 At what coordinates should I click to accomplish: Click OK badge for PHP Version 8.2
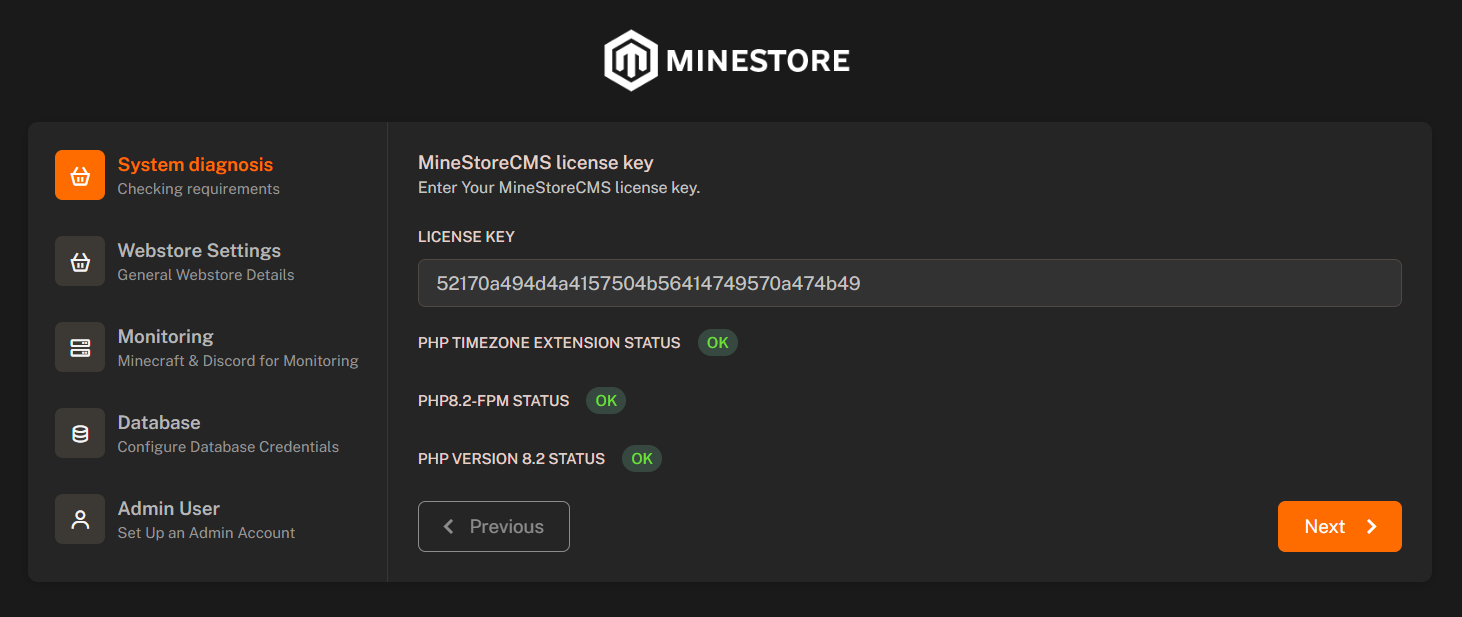click(x=642, y=459)
